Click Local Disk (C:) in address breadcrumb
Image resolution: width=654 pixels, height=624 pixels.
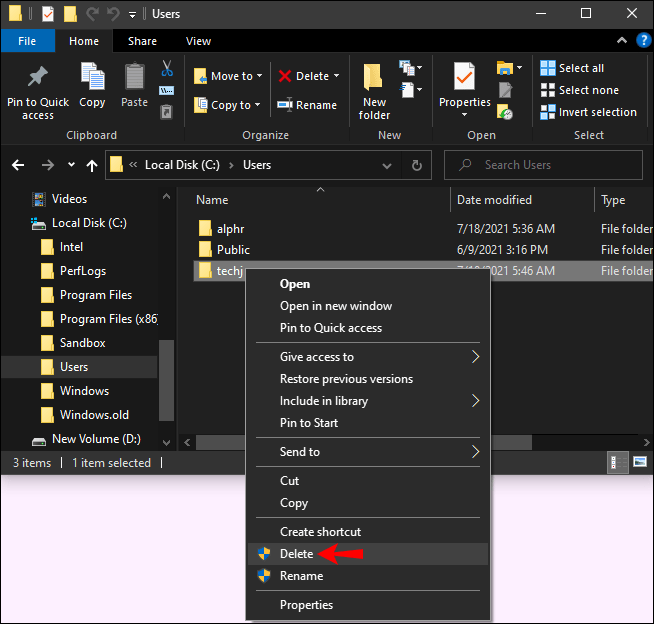182,165
